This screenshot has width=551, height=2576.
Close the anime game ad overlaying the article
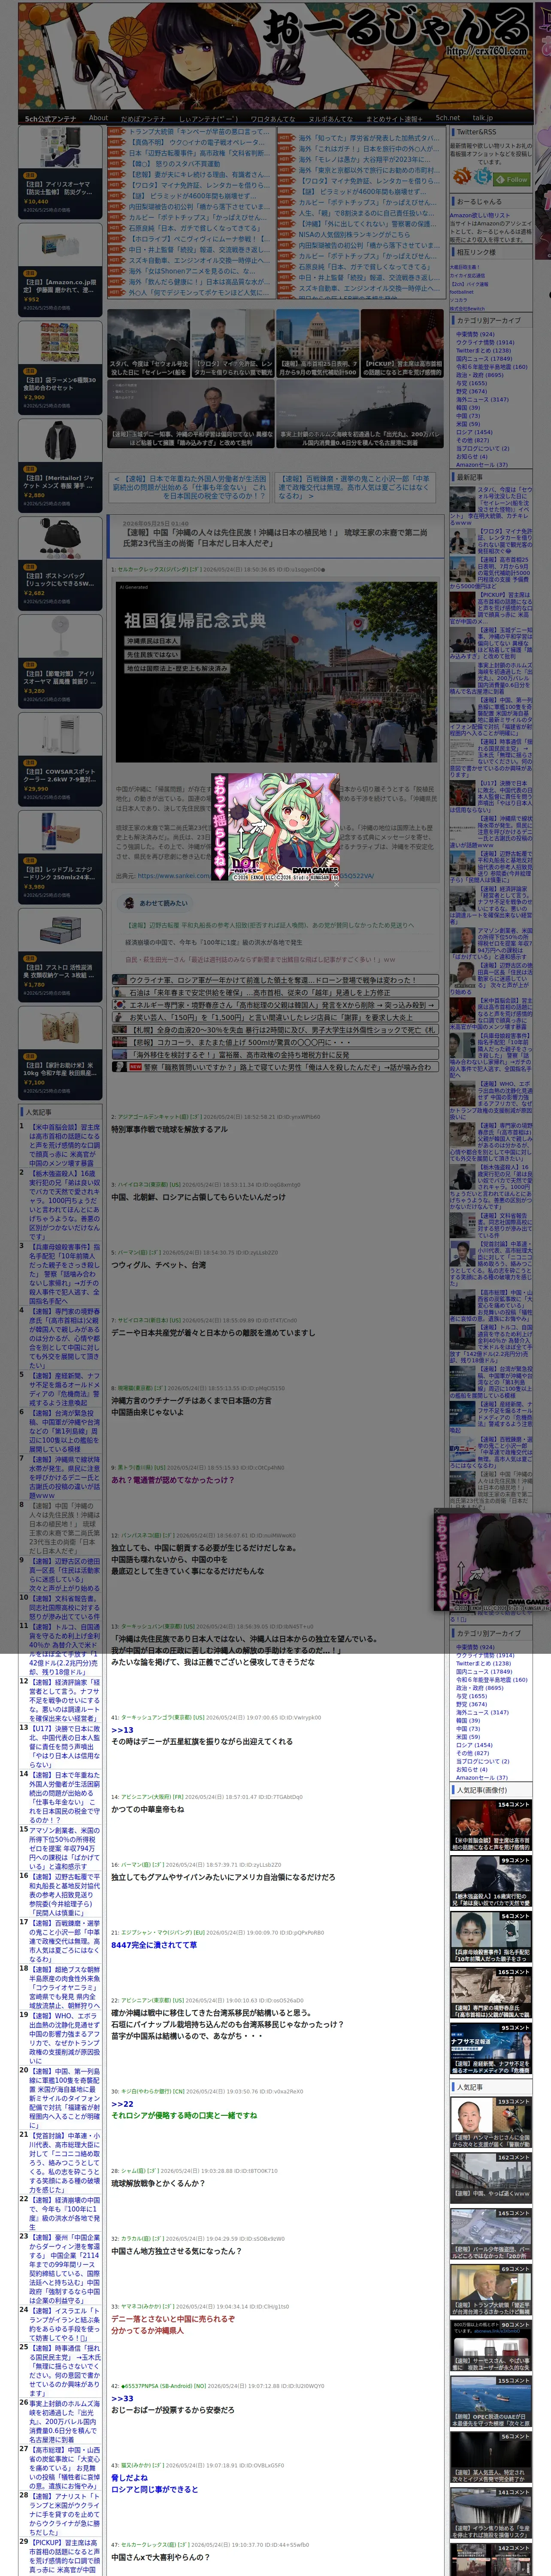[x=336, y=884]
